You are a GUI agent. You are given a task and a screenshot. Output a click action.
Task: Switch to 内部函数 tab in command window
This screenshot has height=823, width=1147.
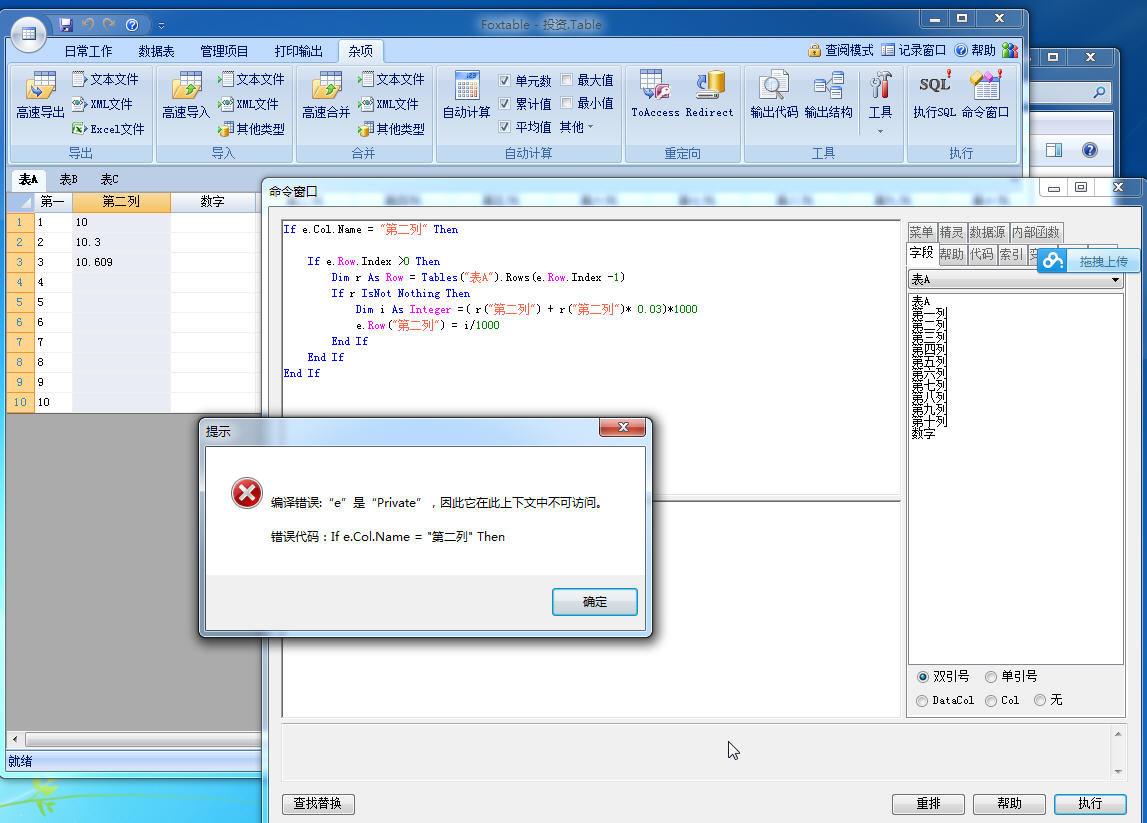tap(1035, 232)
